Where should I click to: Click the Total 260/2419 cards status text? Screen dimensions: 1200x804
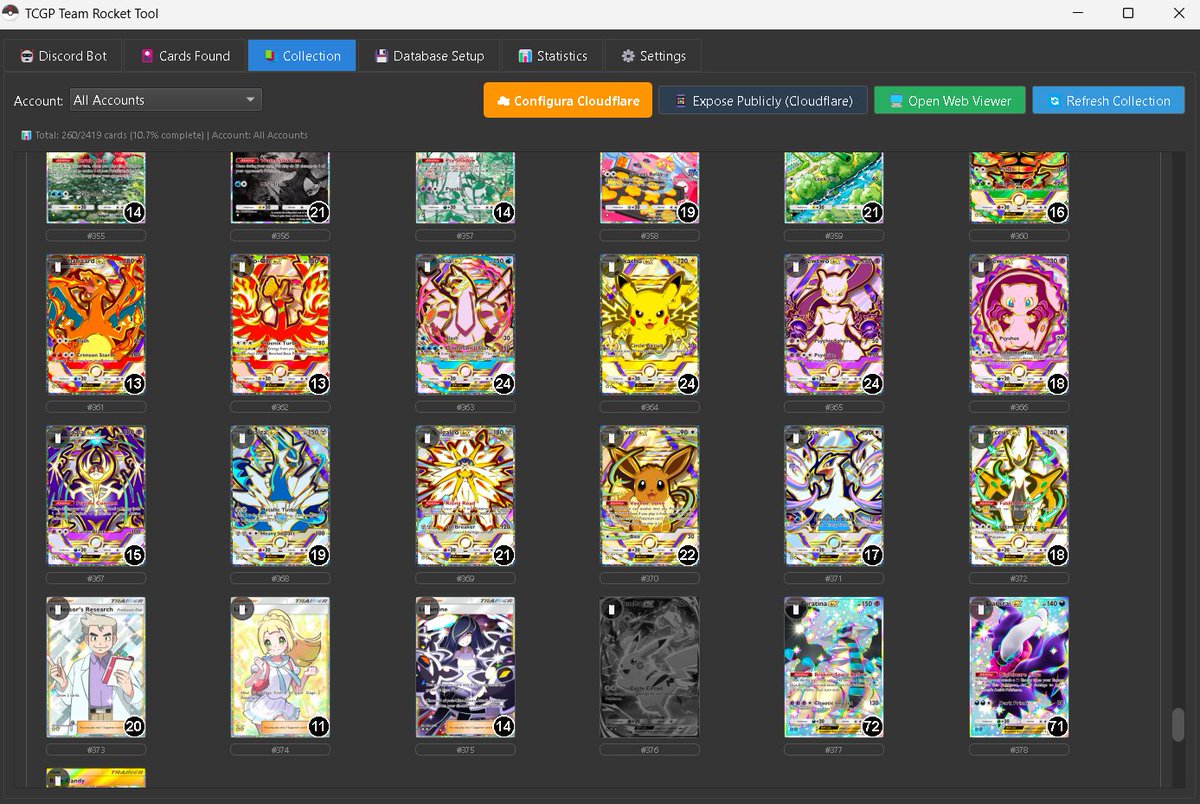(164, 135)
